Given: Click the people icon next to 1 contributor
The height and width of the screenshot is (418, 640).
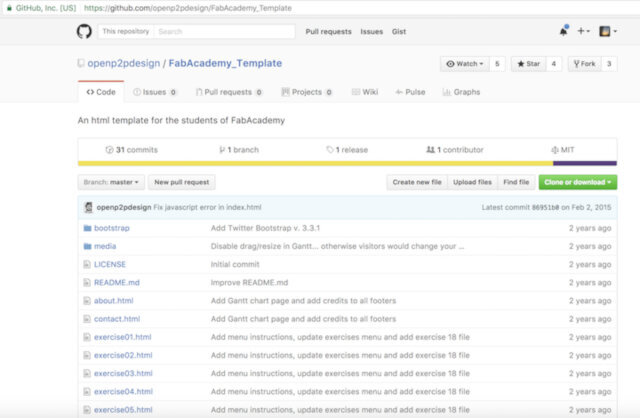Looking at the screenshot, I should click(431, 150).
